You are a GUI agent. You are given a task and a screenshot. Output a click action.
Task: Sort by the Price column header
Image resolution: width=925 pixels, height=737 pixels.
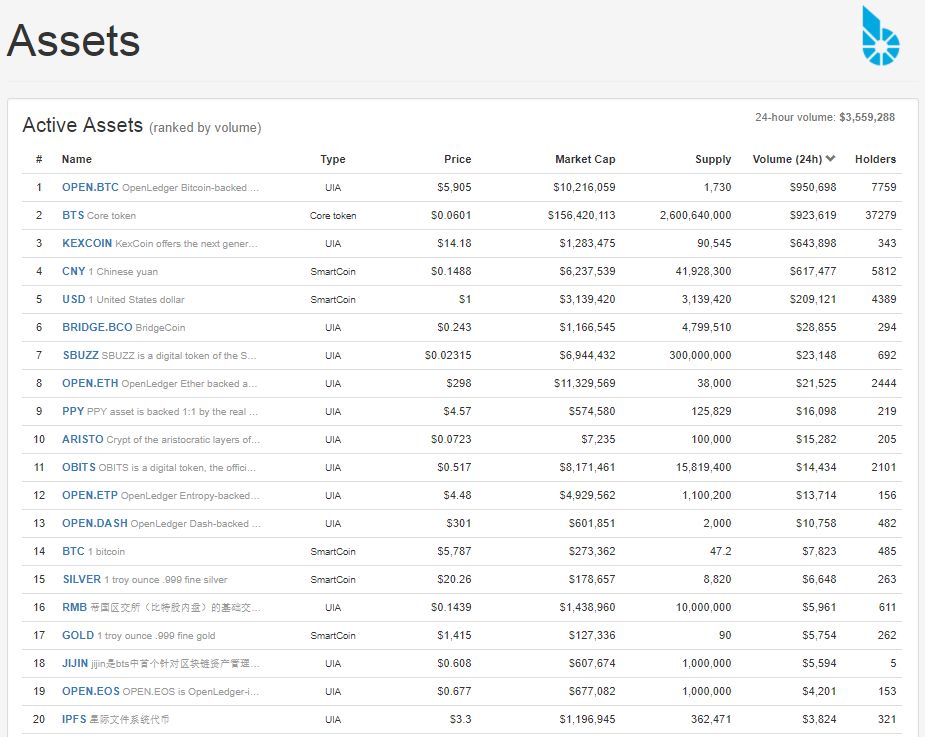point(457,159)
